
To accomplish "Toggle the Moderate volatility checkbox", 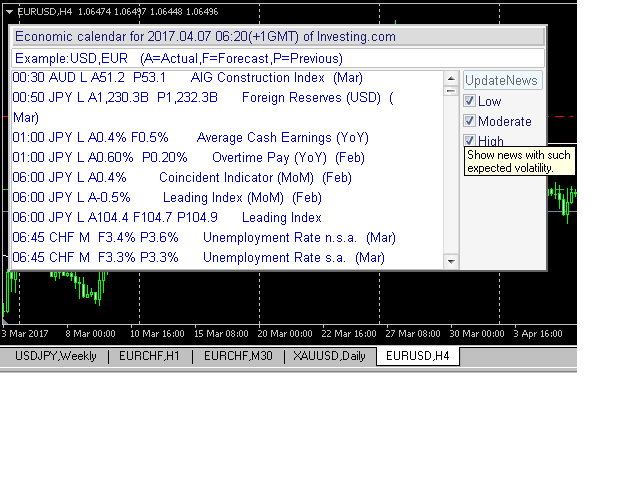I will 469,121.
